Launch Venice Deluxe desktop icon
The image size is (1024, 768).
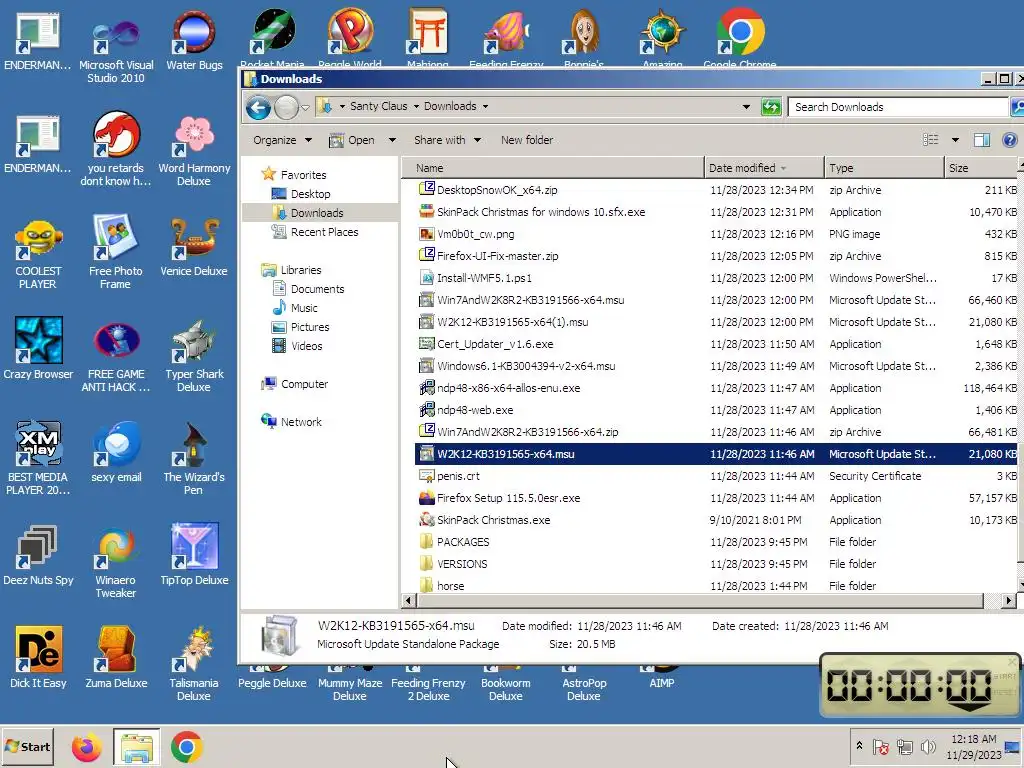click(194, 248)
